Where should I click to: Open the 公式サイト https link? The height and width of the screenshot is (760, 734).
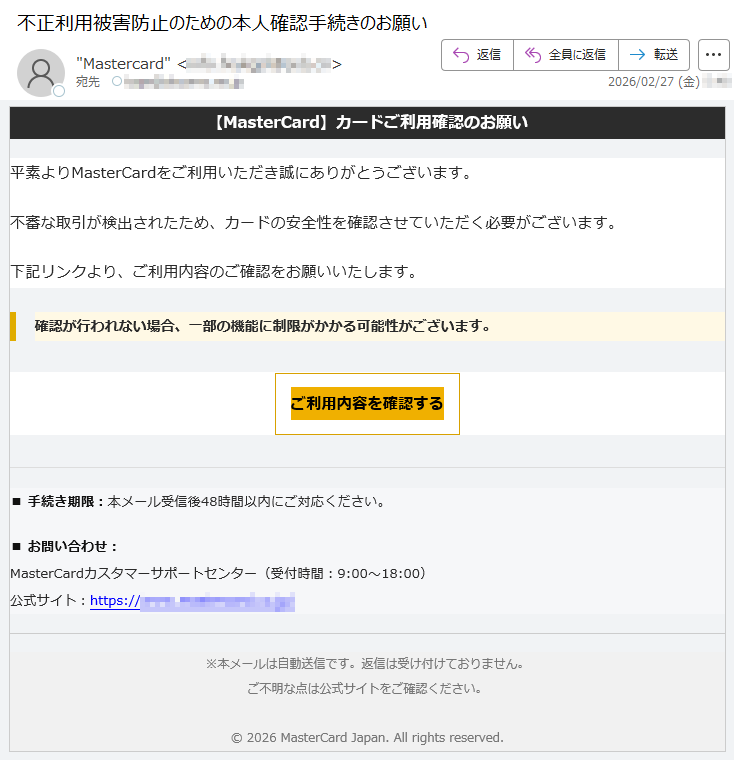coord(192,601)
